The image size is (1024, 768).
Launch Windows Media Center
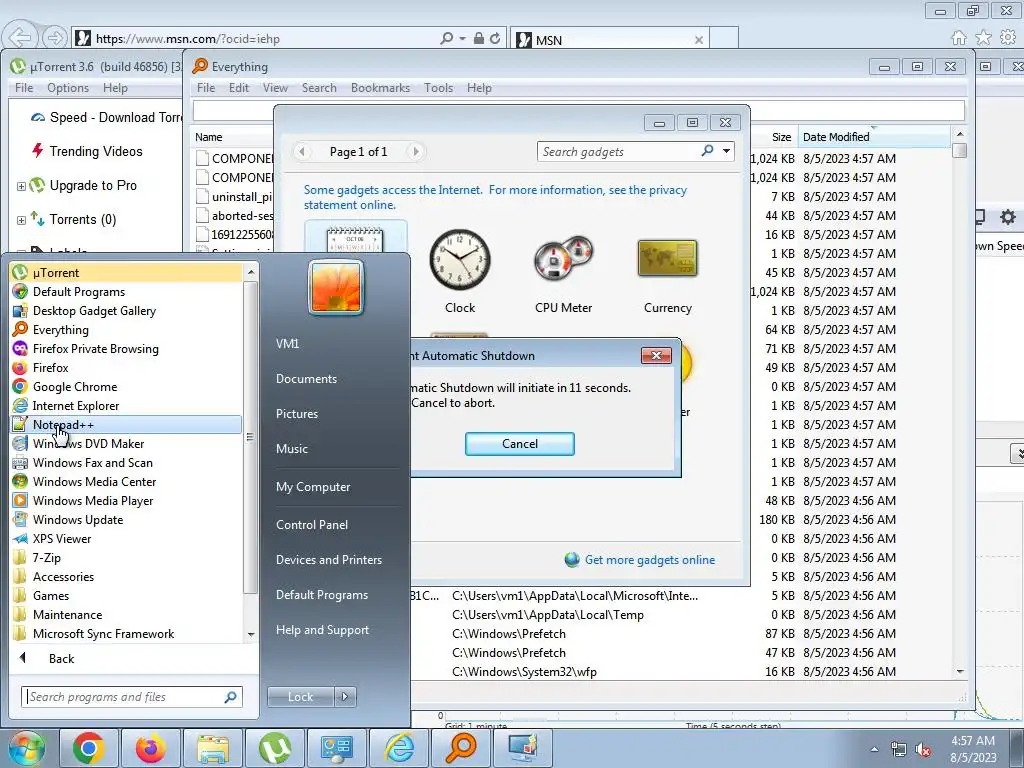pos(125,481)
